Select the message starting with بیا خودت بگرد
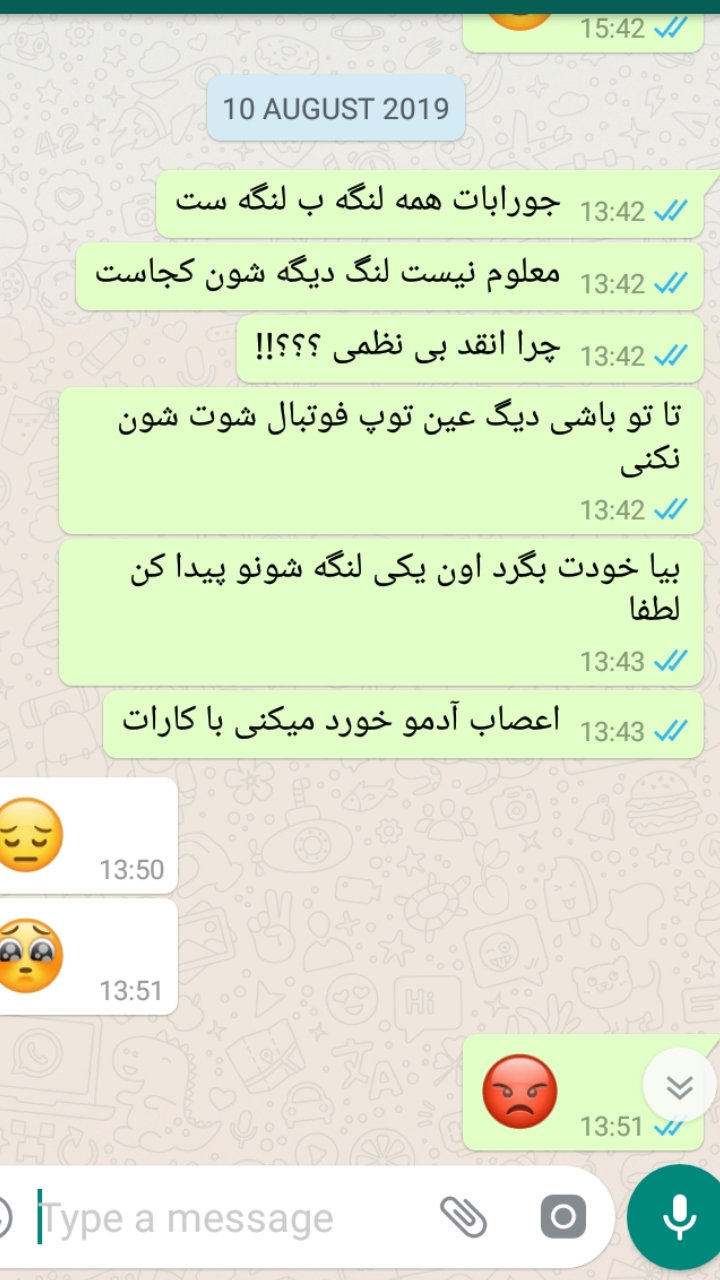 381,613
